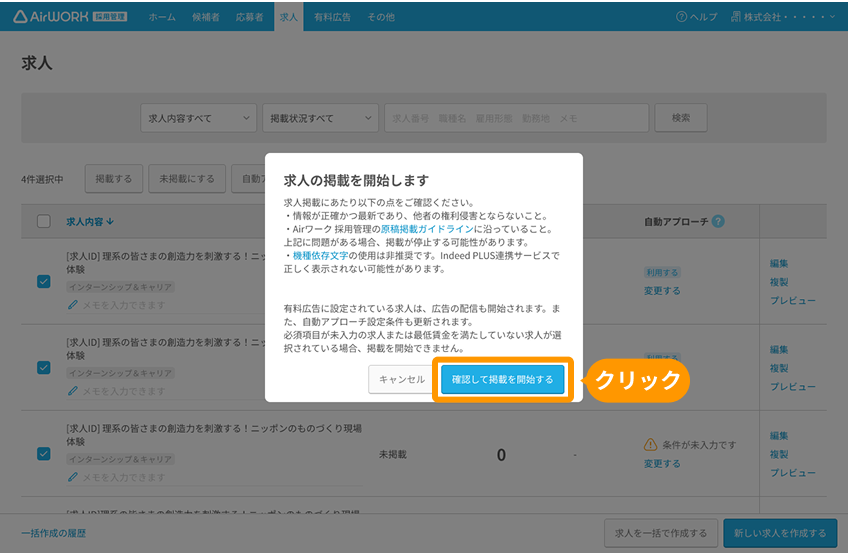Click 利用する tag in first job row

click(662, 272)
